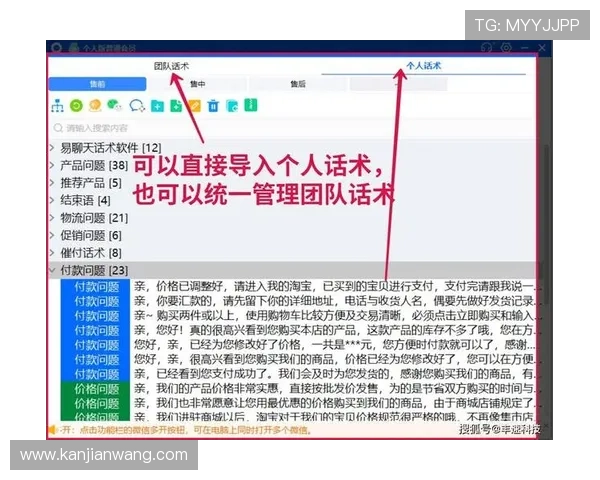
Task: Click blue 付款问题 tag beside 价格已调整好
Action: [x=96, y=286]
